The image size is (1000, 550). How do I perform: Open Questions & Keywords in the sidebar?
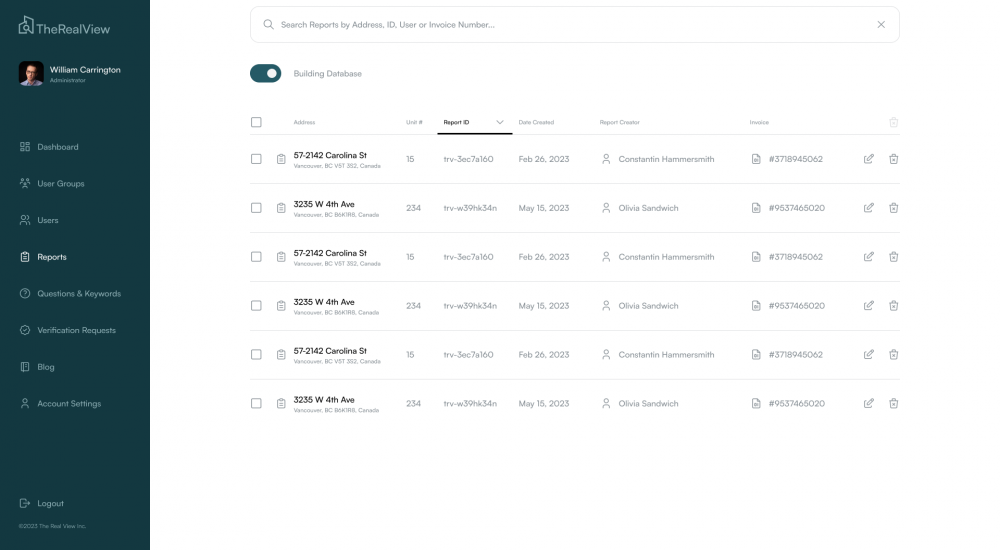[78, 294]
